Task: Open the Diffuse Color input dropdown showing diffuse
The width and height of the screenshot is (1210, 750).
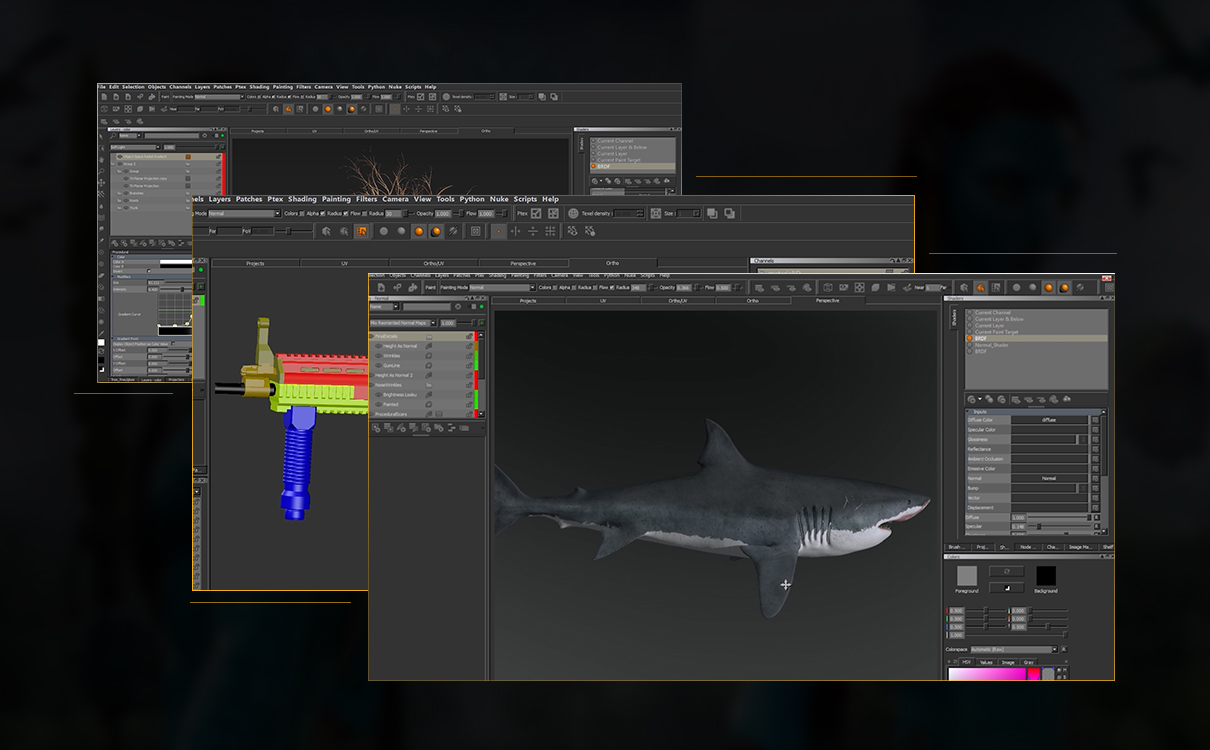Action: pos(1049,420)
